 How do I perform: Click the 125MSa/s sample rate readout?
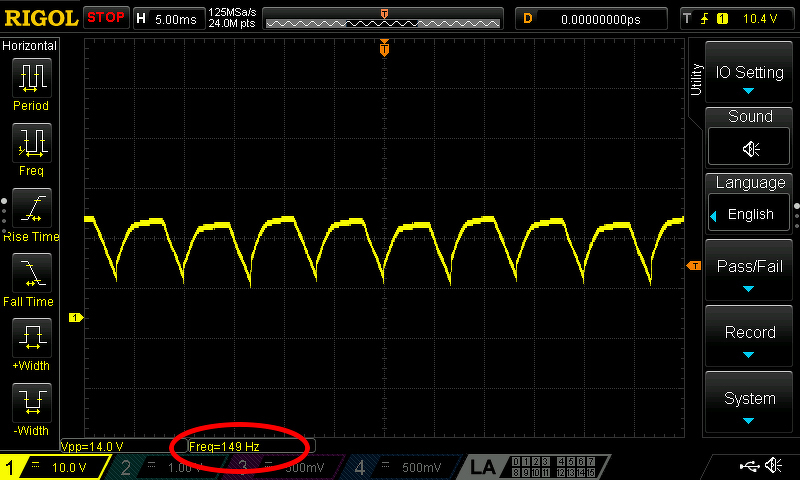[232, 12]
